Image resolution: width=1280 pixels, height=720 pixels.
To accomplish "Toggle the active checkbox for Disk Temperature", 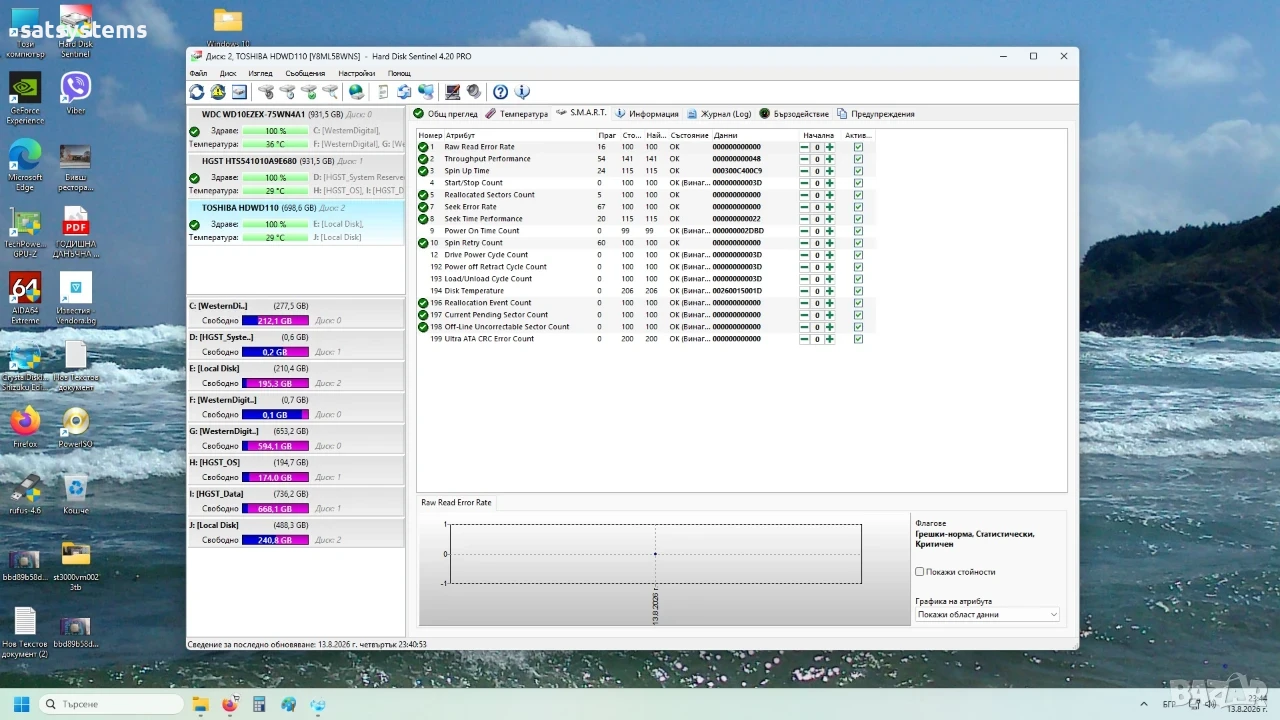I will coord(858,291).
